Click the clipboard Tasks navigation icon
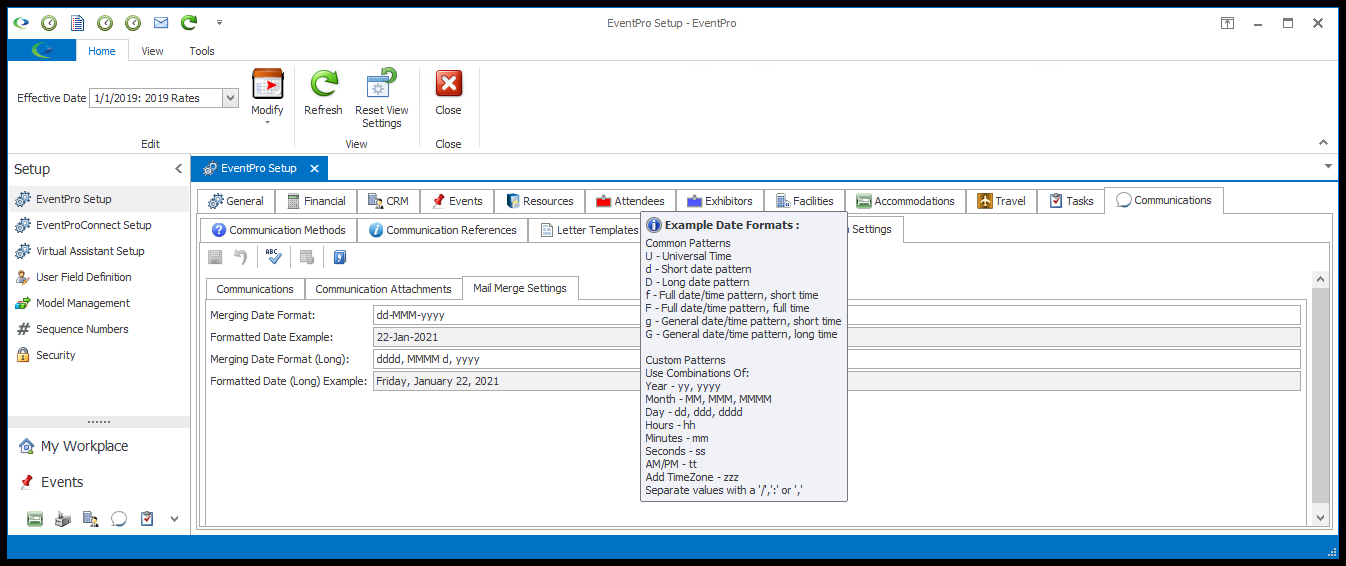The height and width of the screenshot is (566, 1346). click(x=147, y=519)
